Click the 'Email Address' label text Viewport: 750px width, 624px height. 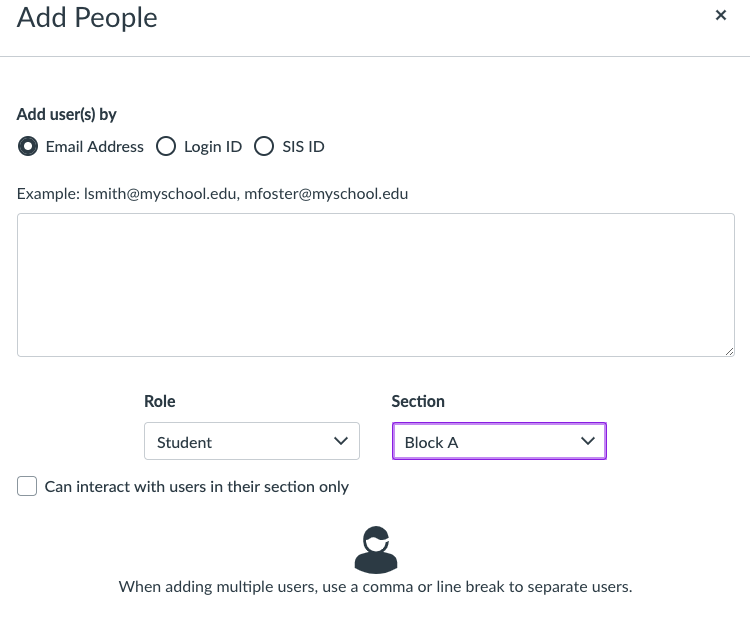click(x=95, y=146)
